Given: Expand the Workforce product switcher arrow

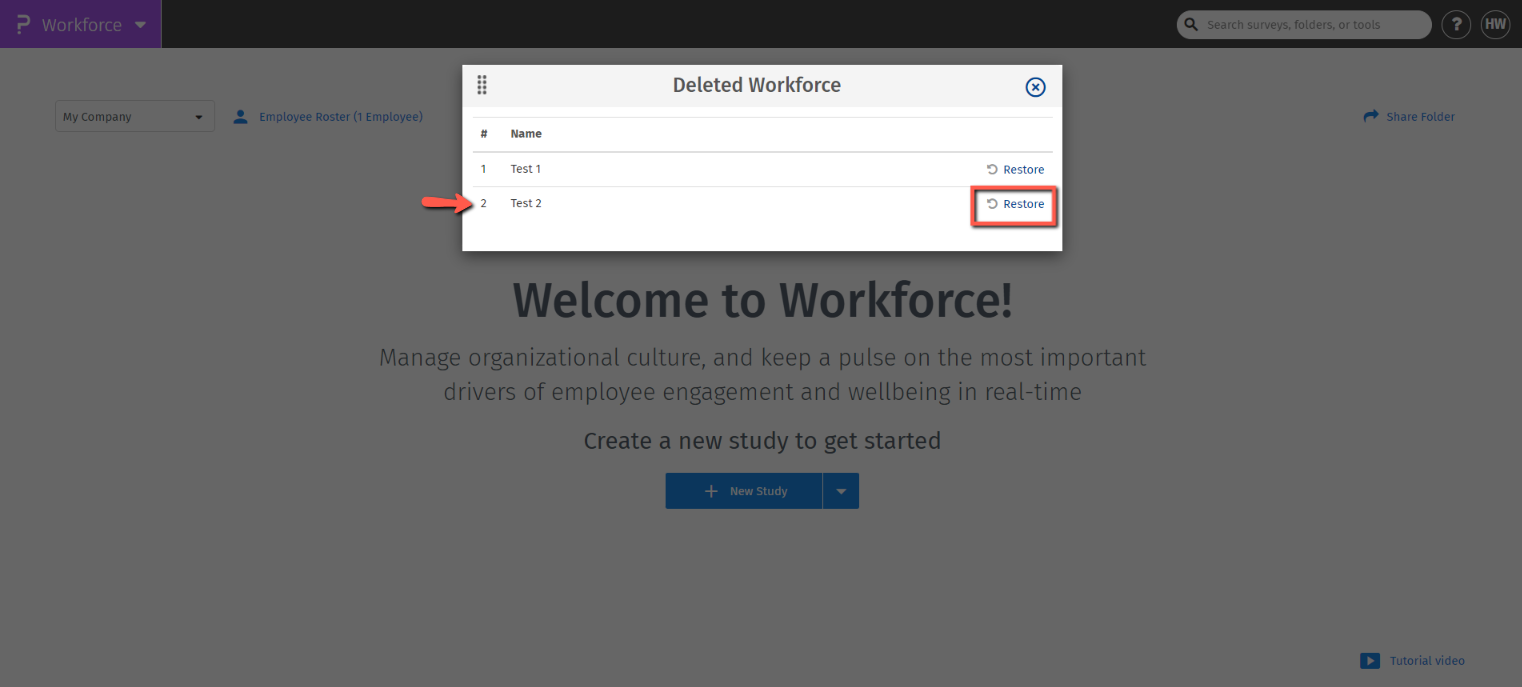Looking at the screenshot, I should click(x=140, y=25).
